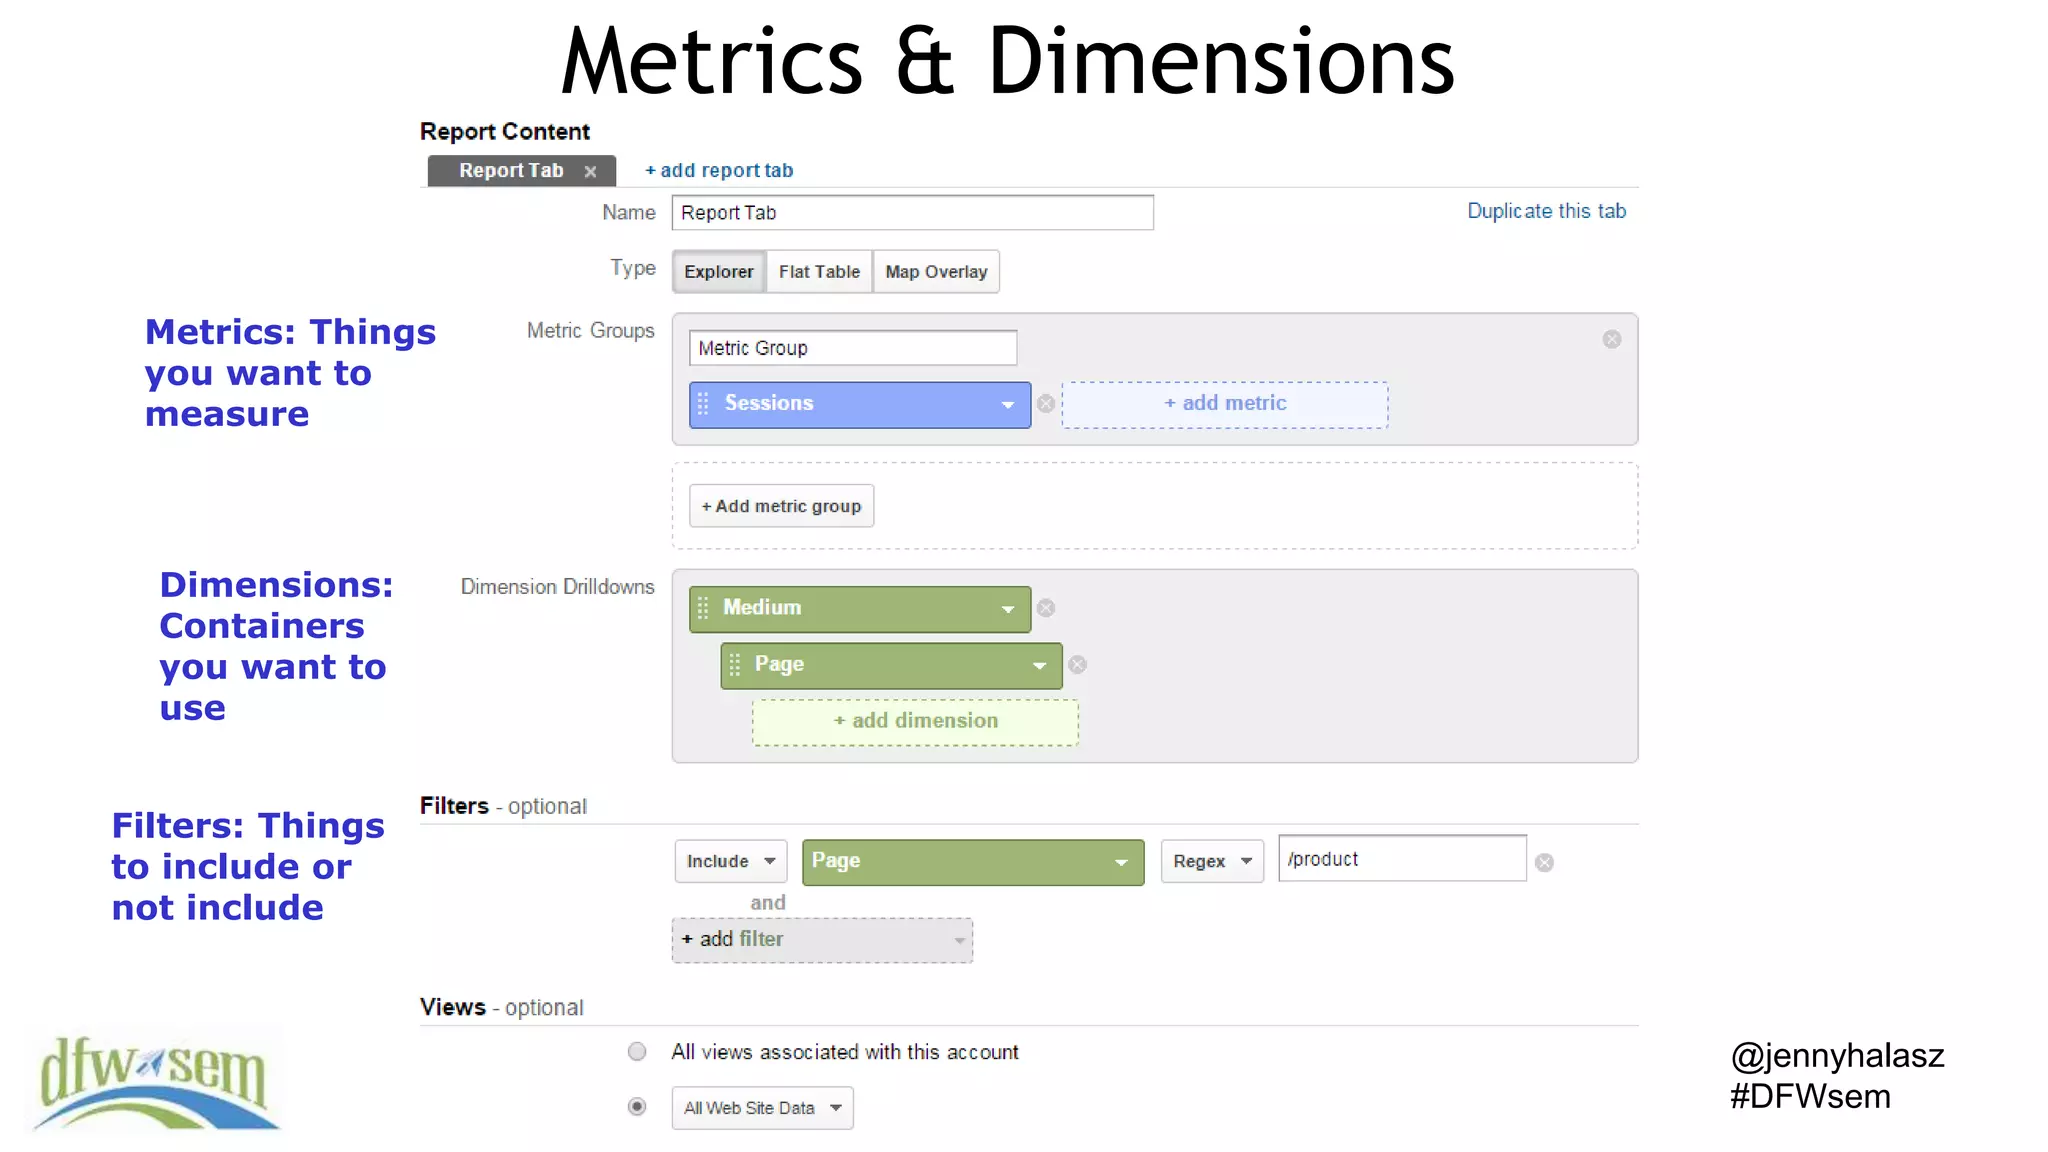Remove the Metric Group panel
The image size is (2048, 1152).
[1612, 340]
